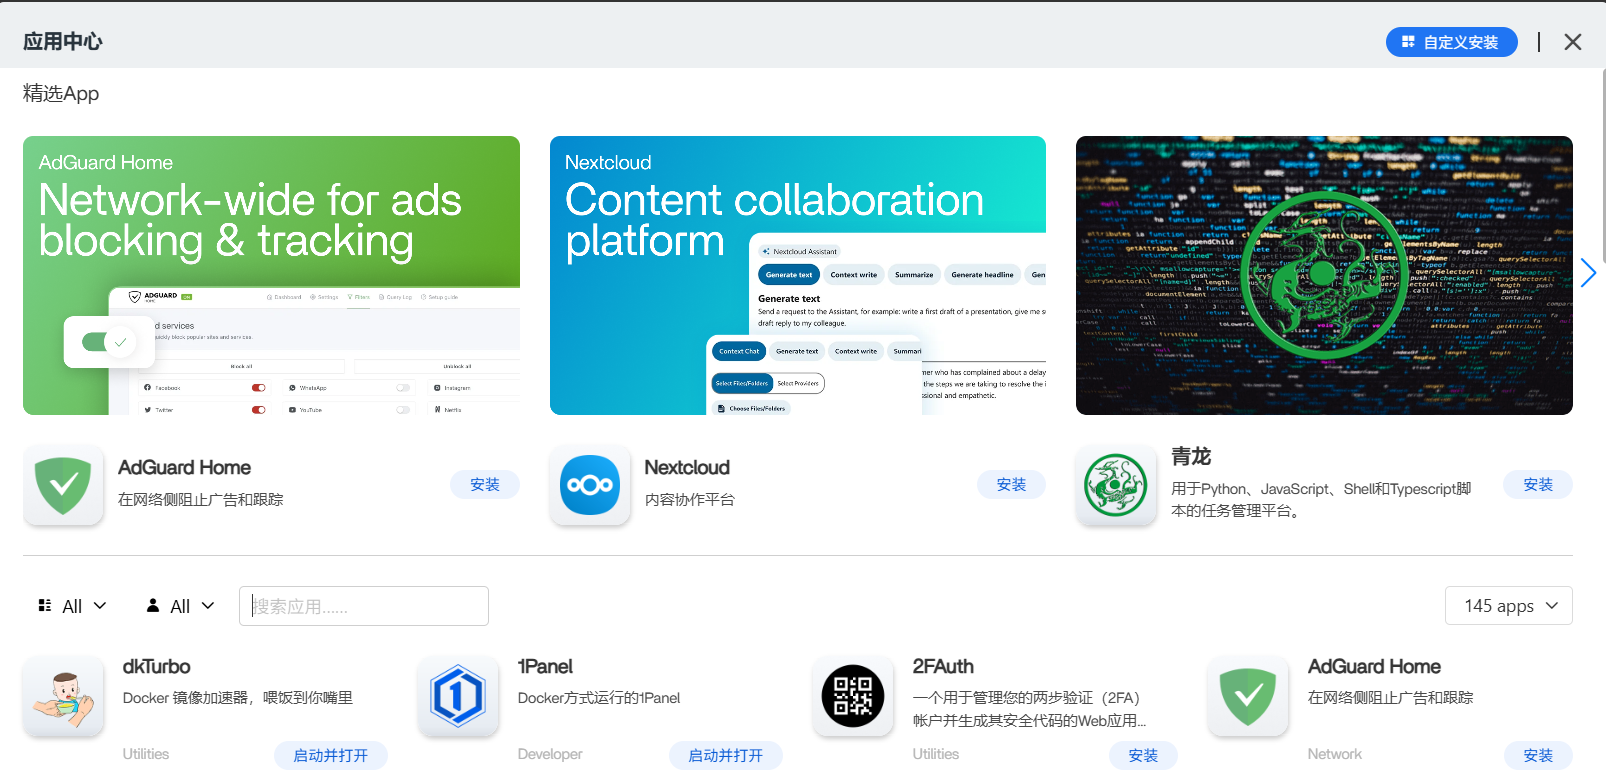Launch and open 1Panel
Viewport: 1606px width, 776px height.
click(x=726, y=755)
